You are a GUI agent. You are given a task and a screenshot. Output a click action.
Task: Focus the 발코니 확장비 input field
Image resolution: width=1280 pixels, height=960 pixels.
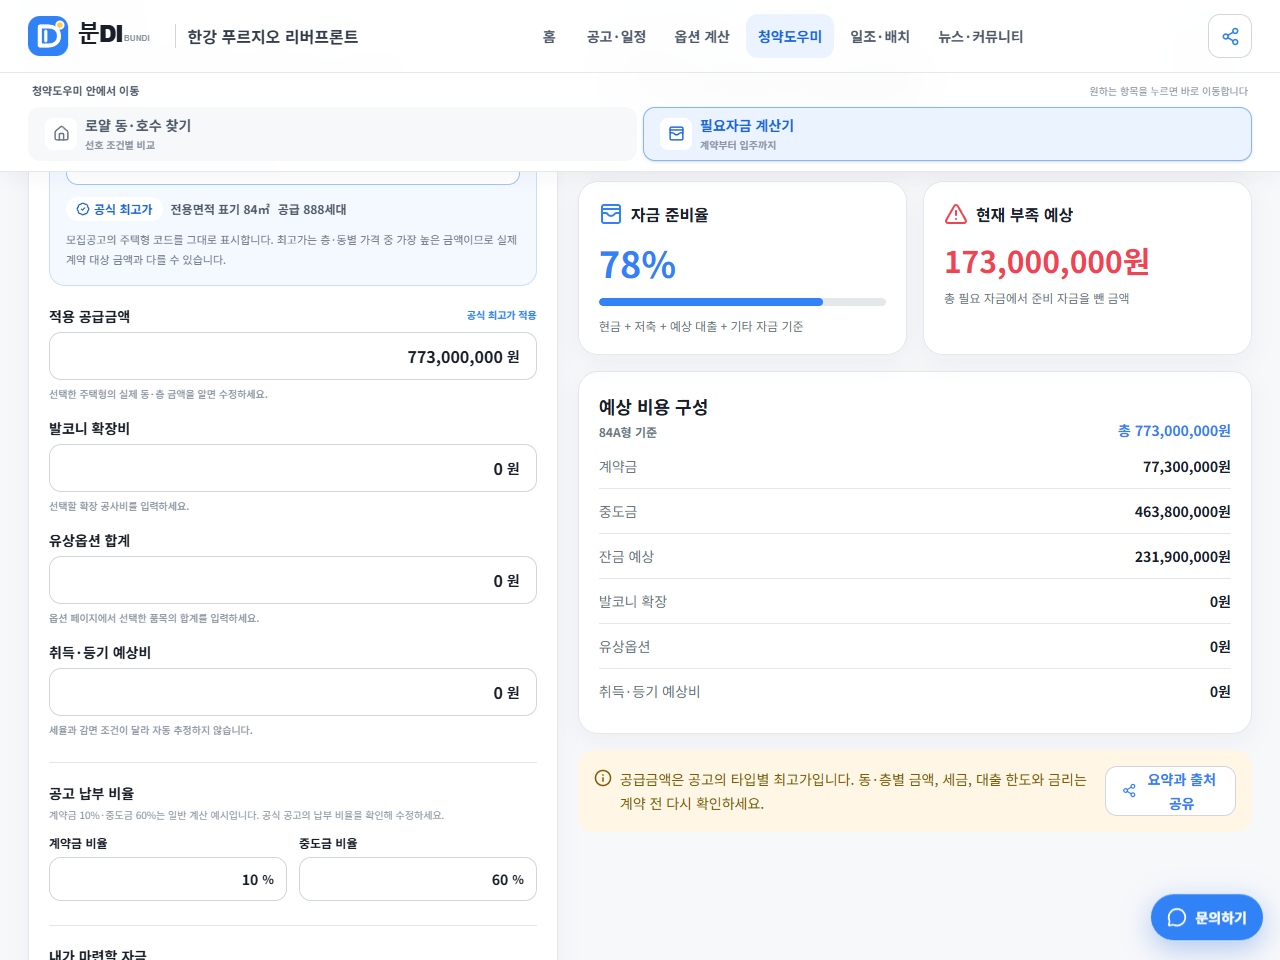click(x=293, y=468)
